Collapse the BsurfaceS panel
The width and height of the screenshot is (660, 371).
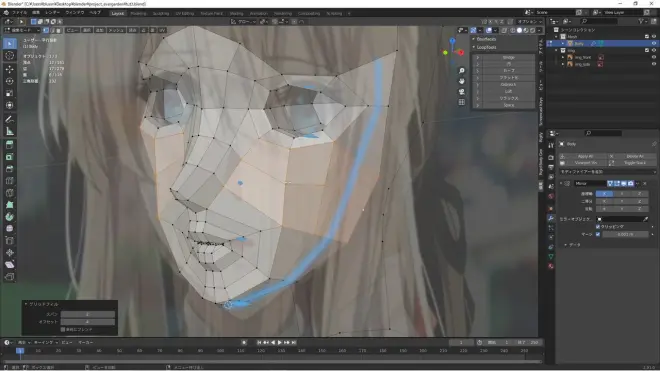(x=474, y=39)
